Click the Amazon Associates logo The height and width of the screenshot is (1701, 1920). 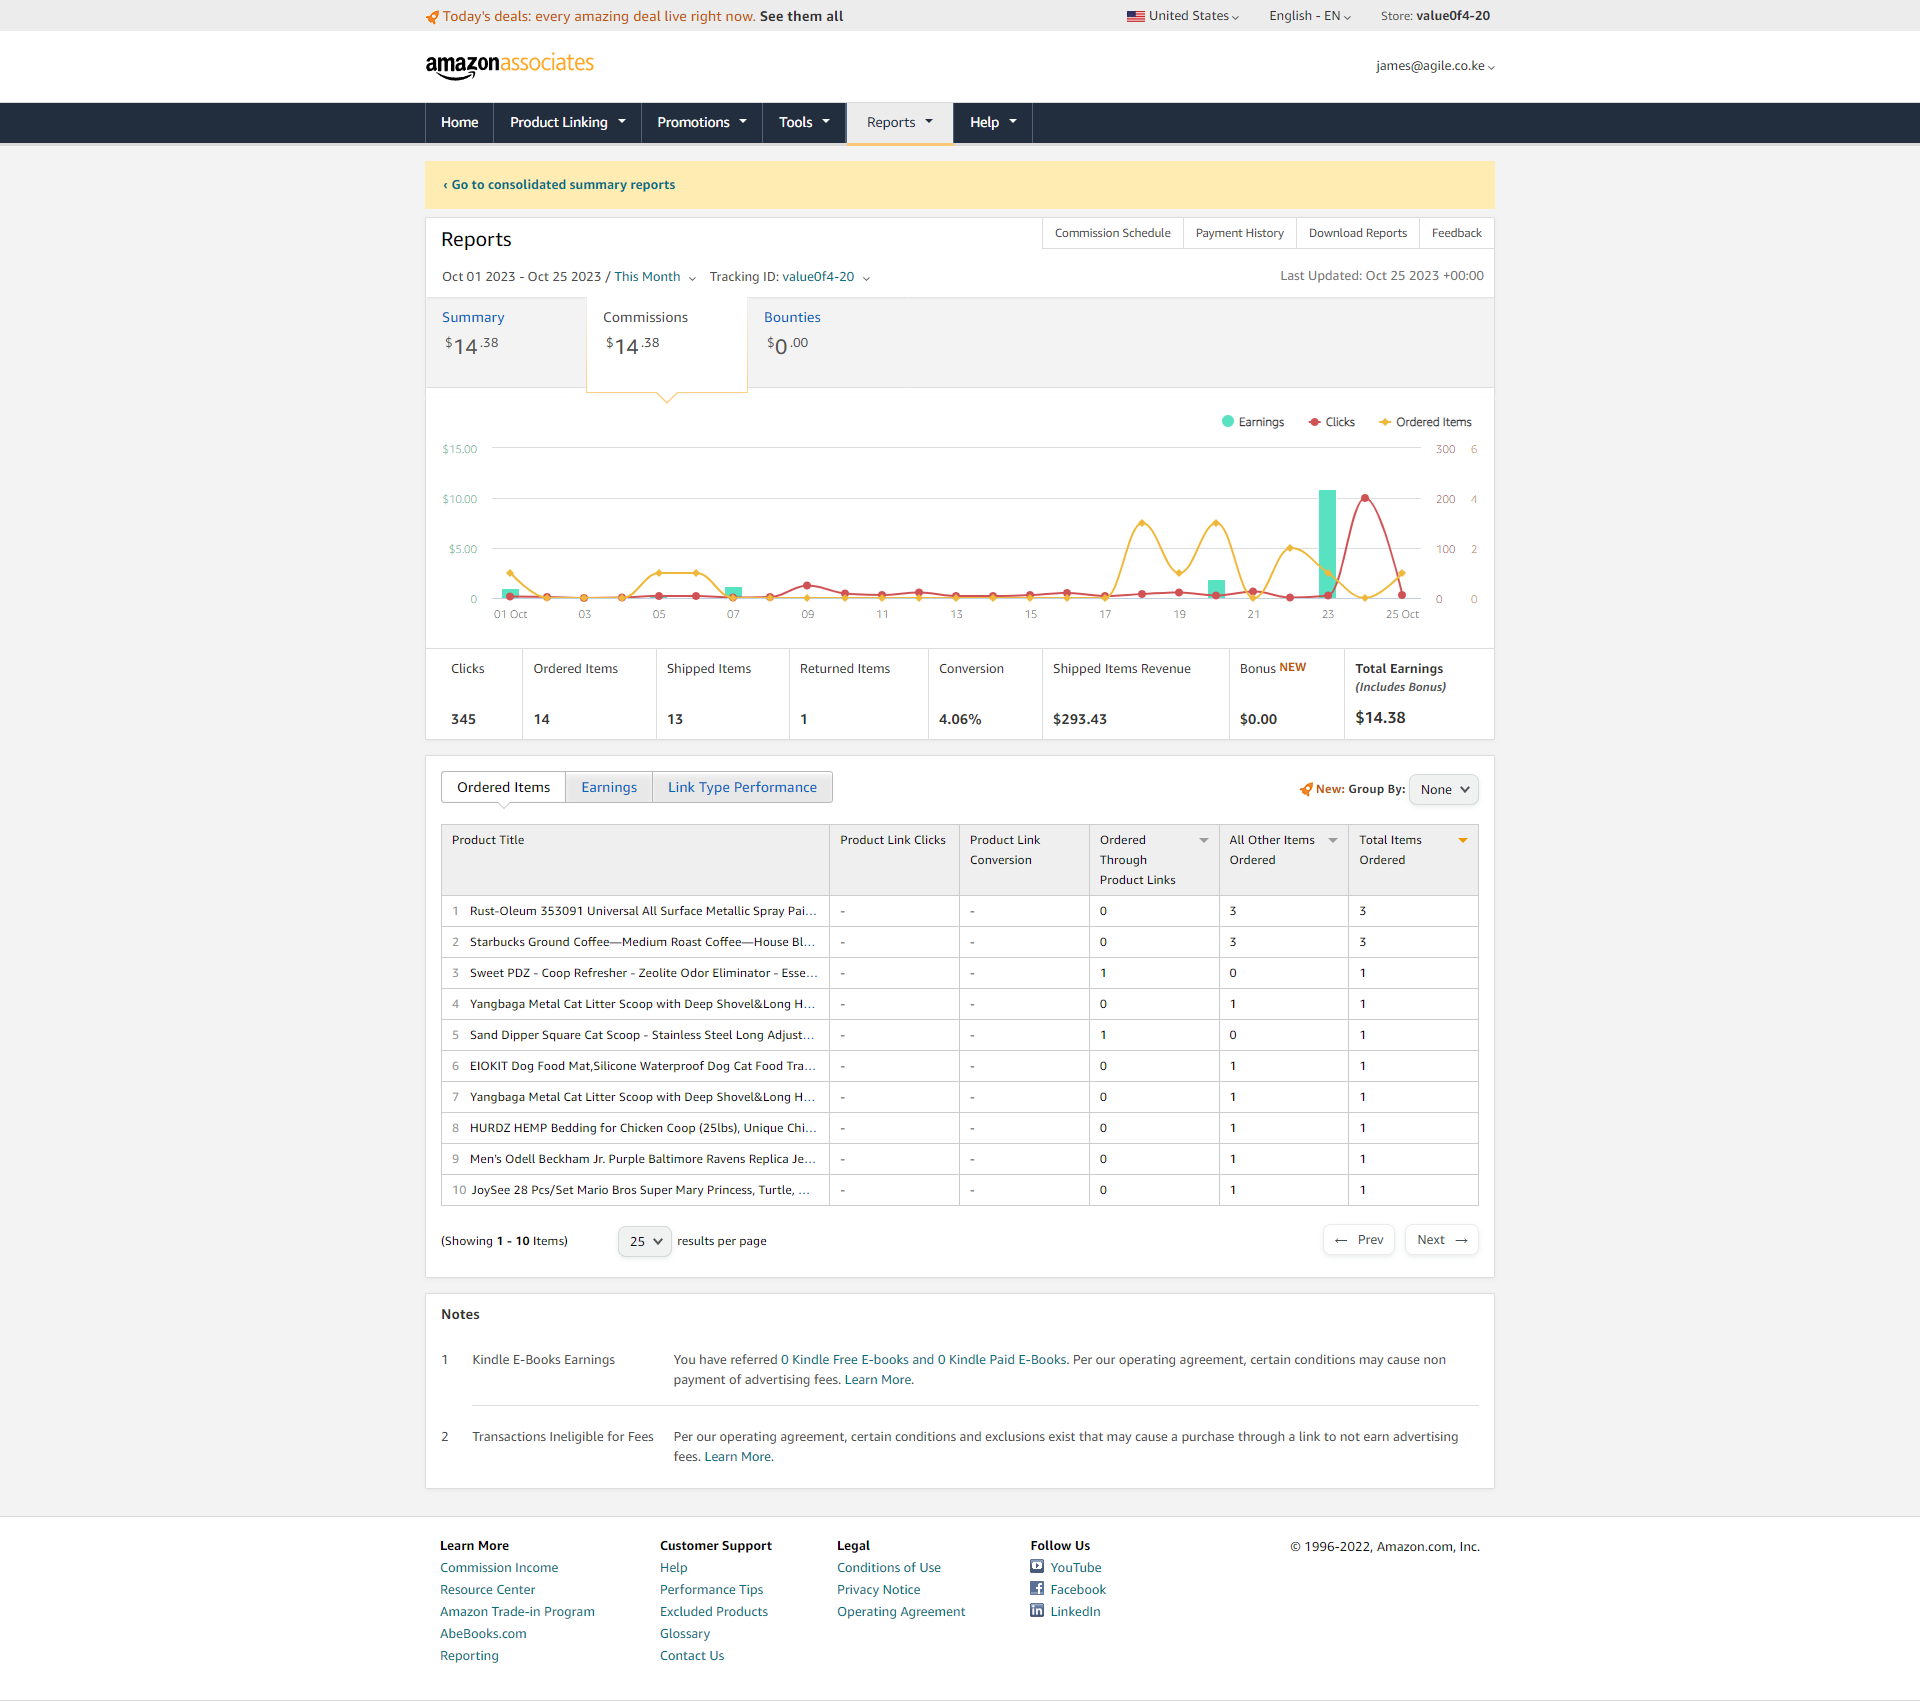(x=509, y=65)
